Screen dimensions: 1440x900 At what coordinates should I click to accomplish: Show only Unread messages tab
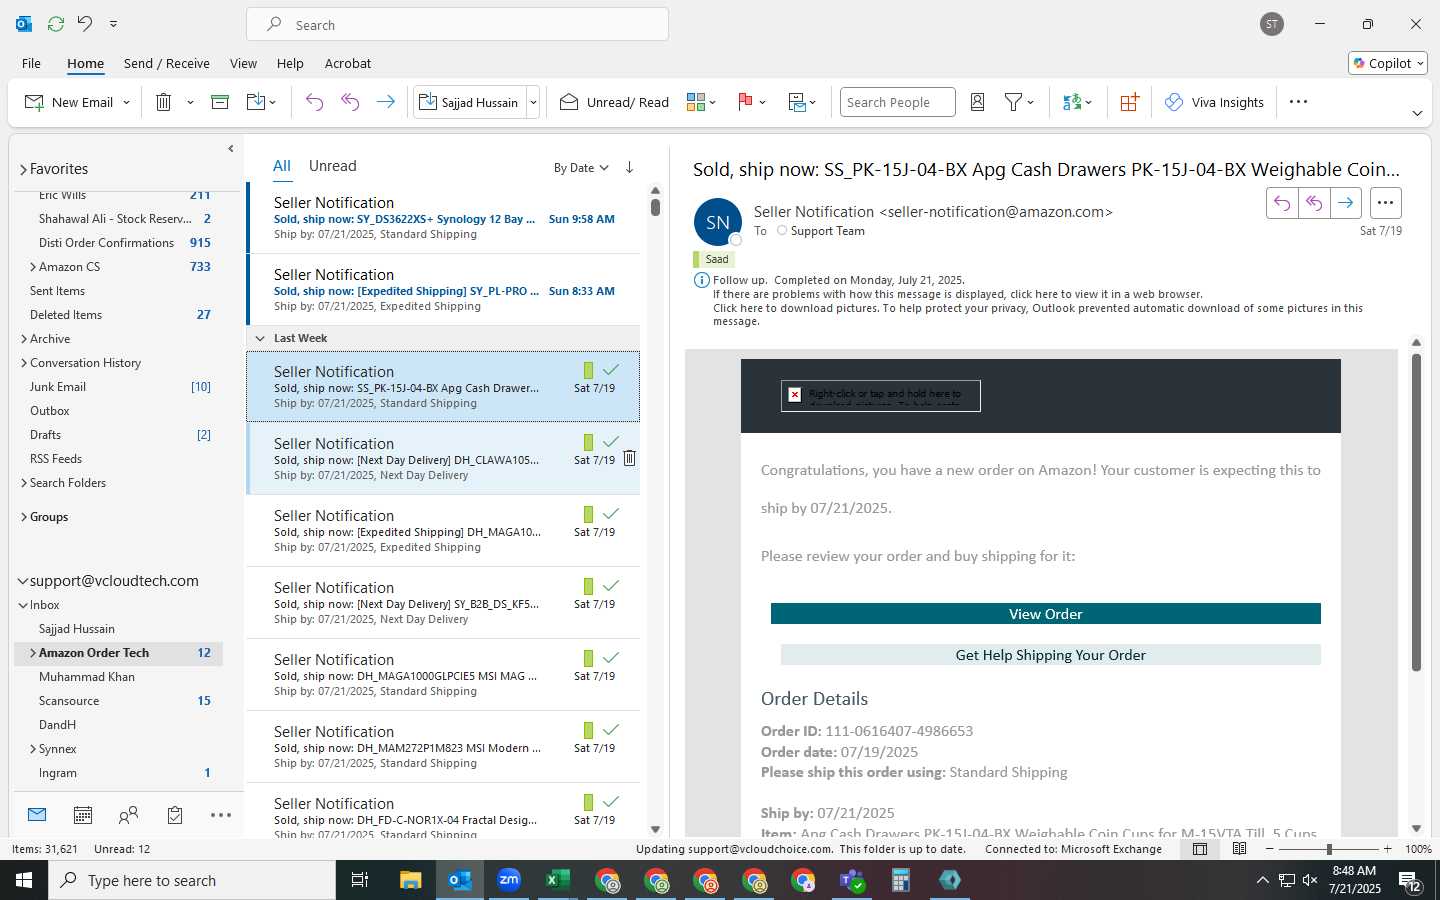(332, 166)
